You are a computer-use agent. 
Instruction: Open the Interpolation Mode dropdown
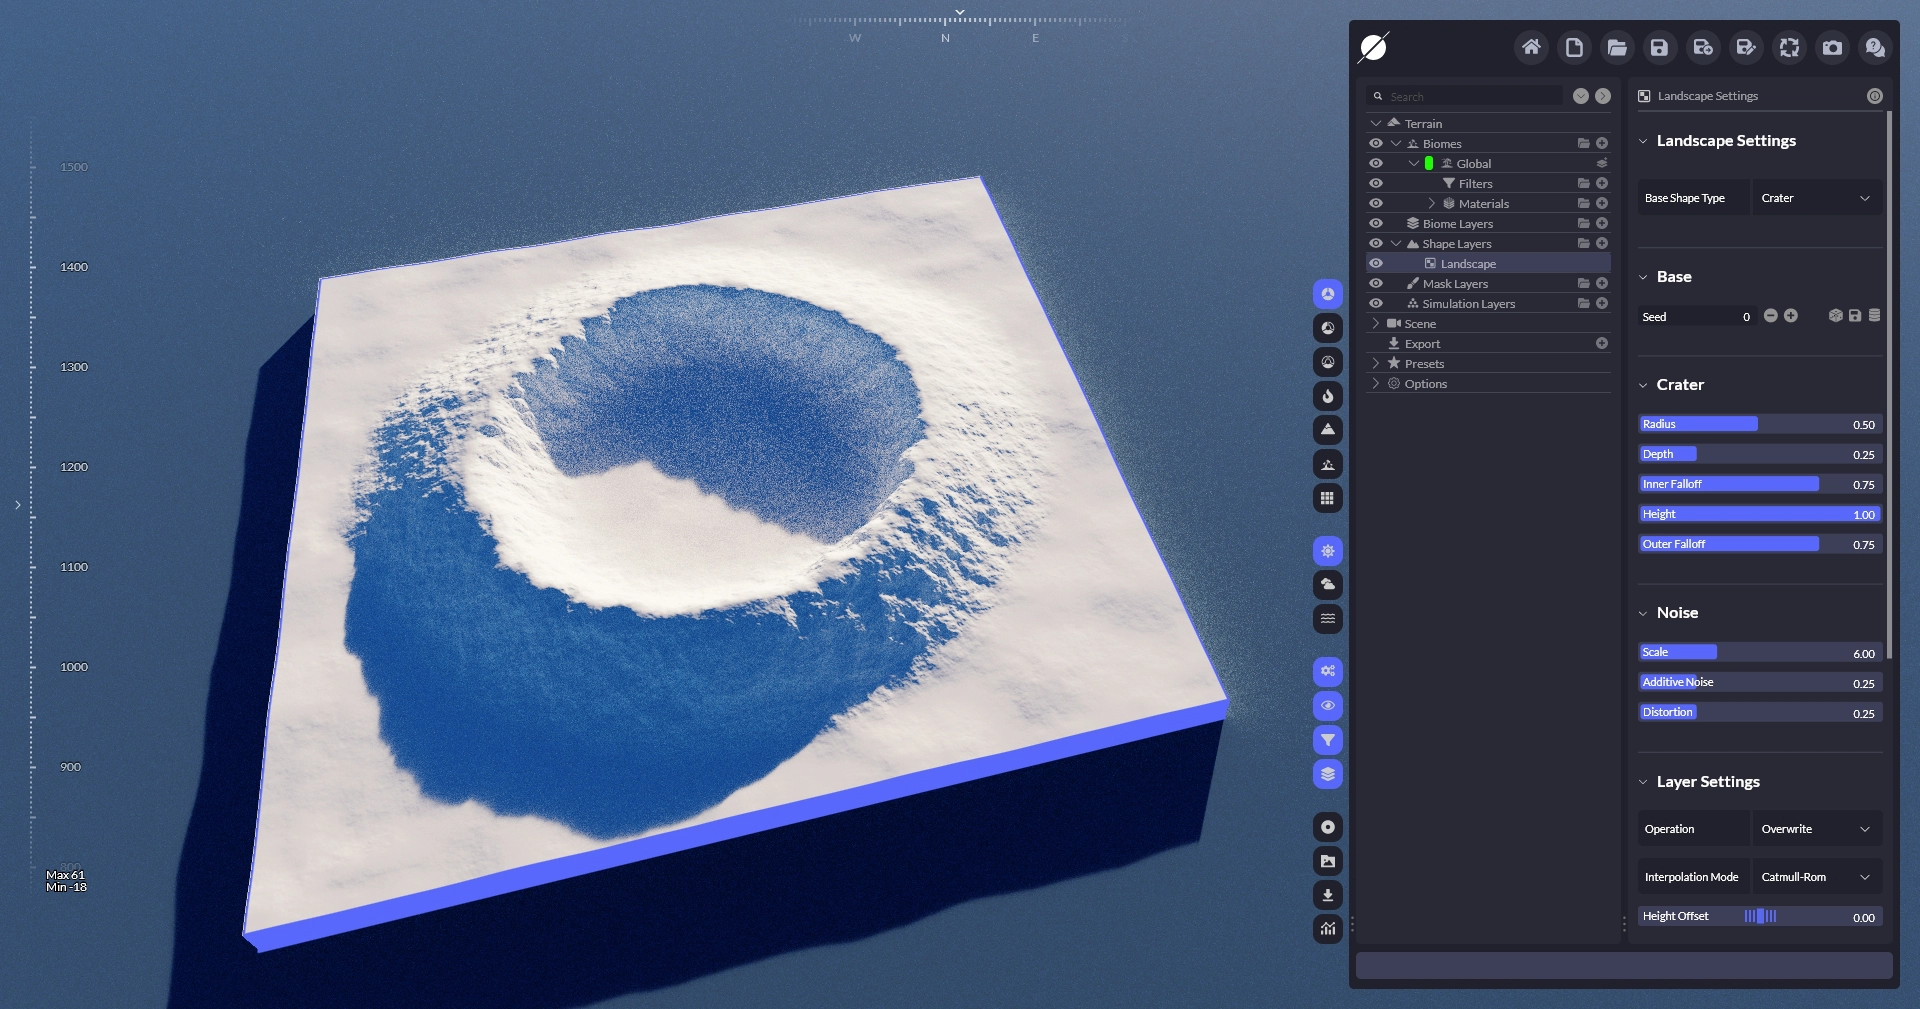[x=1815, y=877]
